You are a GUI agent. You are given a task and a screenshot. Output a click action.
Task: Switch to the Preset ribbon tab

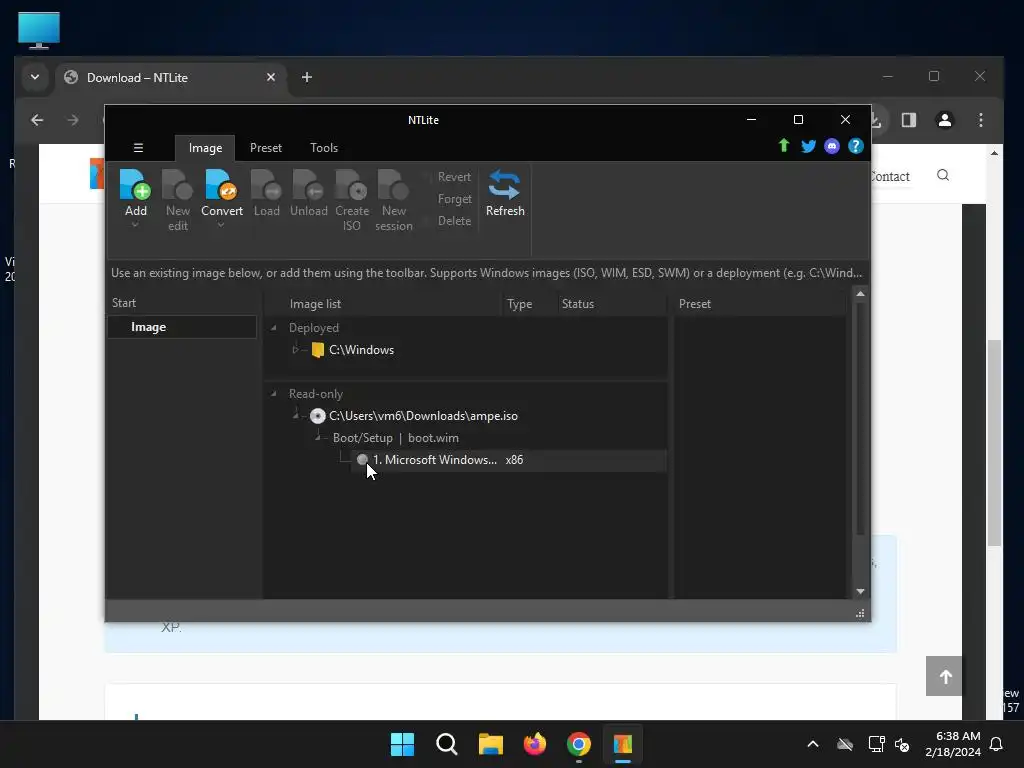click(x=266, y=148)
